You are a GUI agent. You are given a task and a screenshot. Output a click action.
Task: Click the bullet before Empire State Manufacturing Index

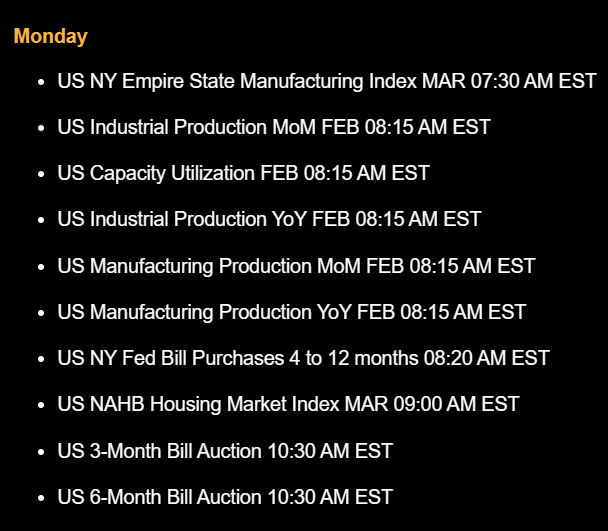[40, 82]
